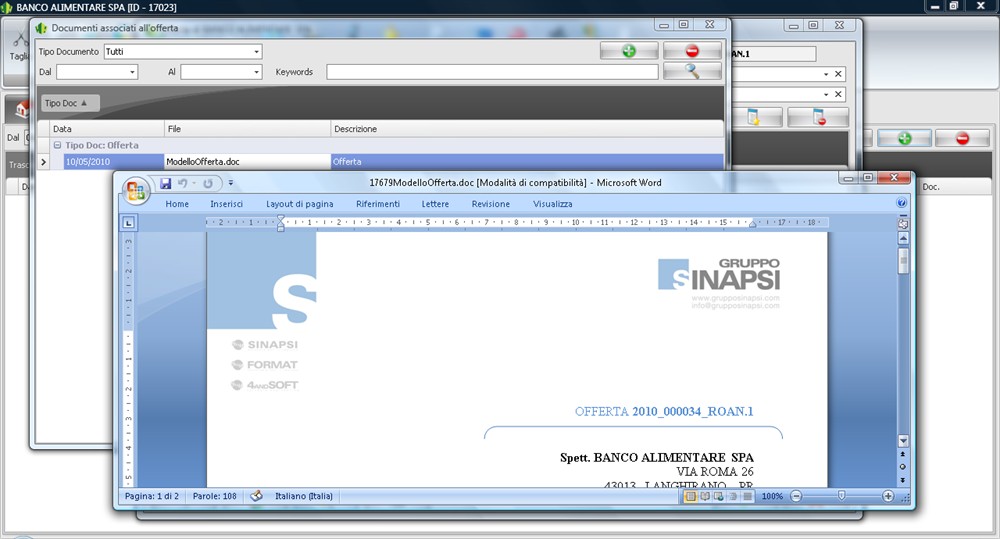Change language via Italiano (Italia) in status bar
The image size is (1000, 539).
[x=304, y=496]
